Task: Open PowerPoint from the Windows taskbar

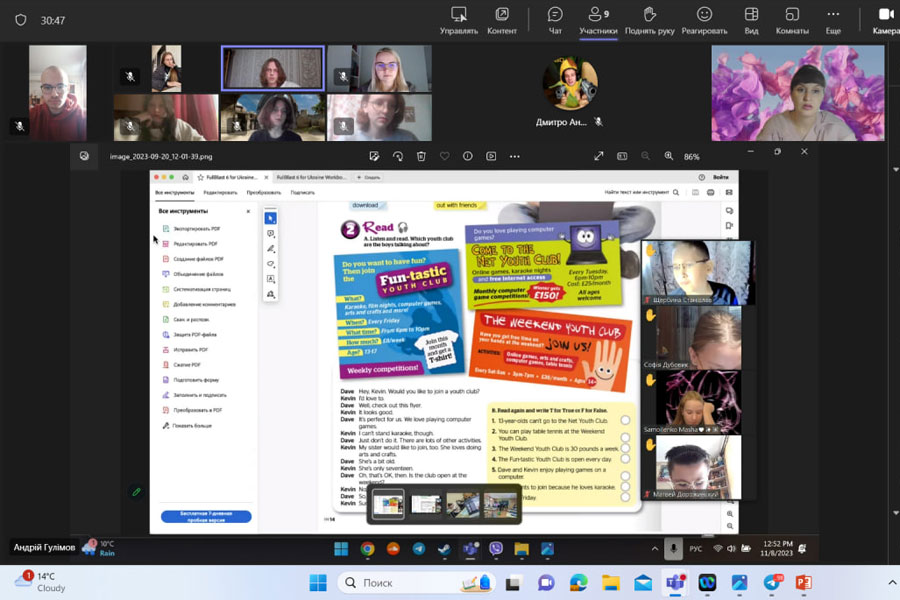Action: pyautogui.click(x=803, y=583)
